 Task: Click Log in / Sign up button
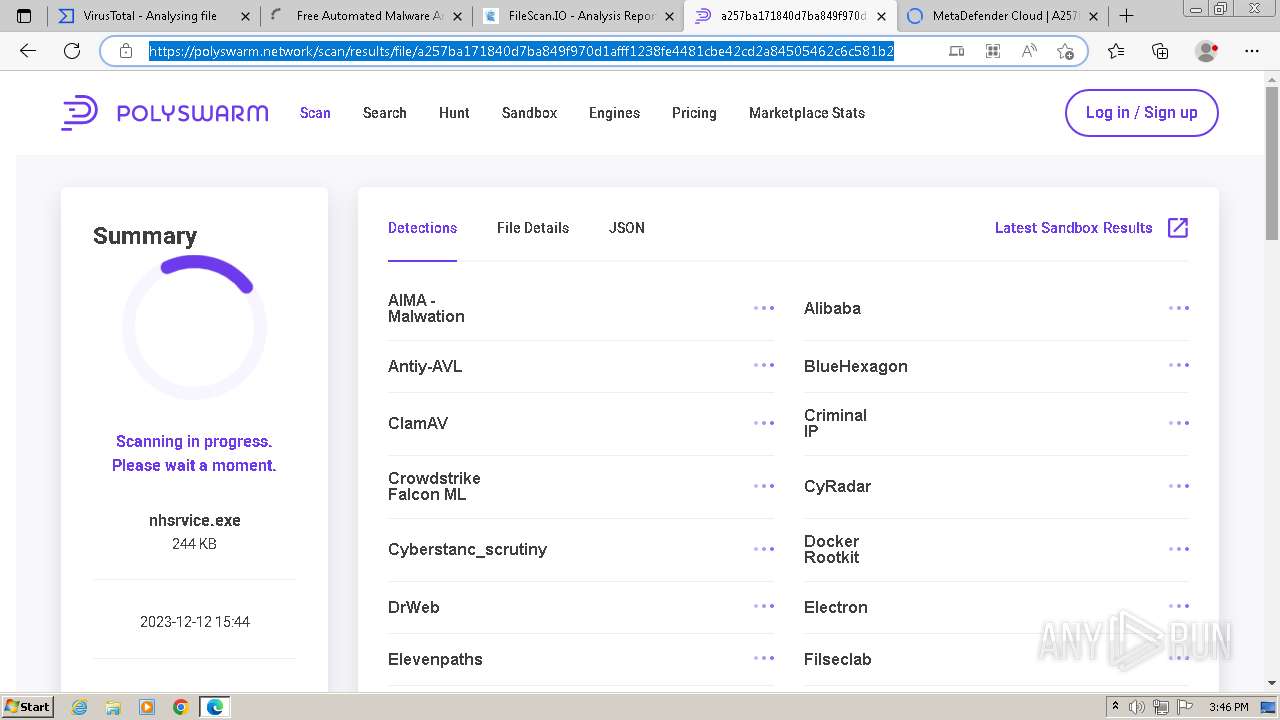point(1141,113)
